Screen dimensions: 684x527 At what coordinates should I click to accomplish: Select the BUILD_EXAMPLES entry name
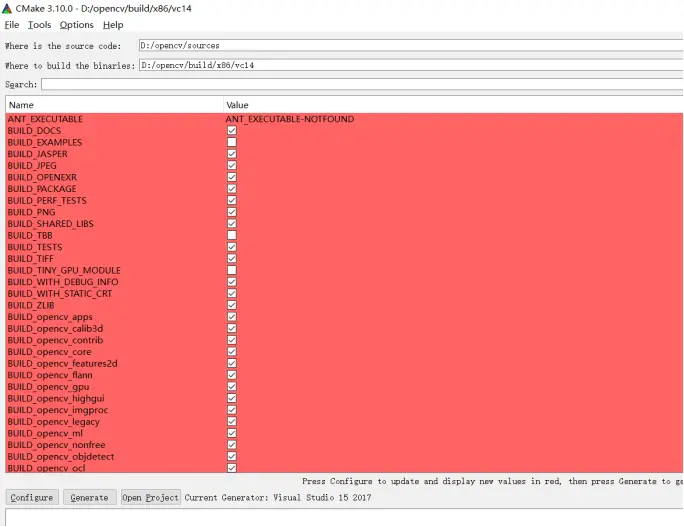(44, 142)
